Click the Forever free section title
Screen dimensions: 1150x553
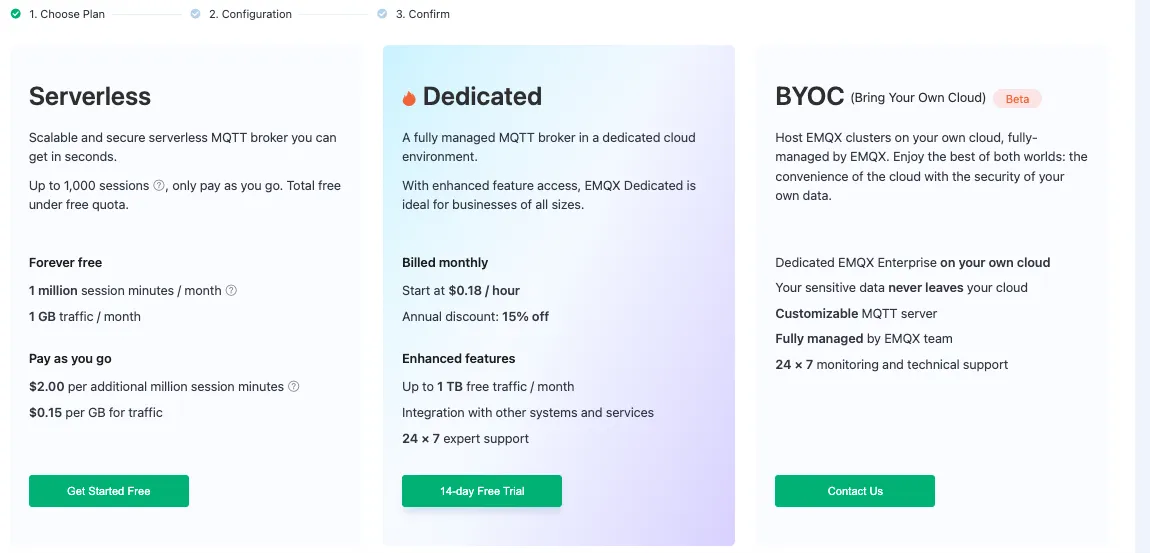click(x=66, y=263)
